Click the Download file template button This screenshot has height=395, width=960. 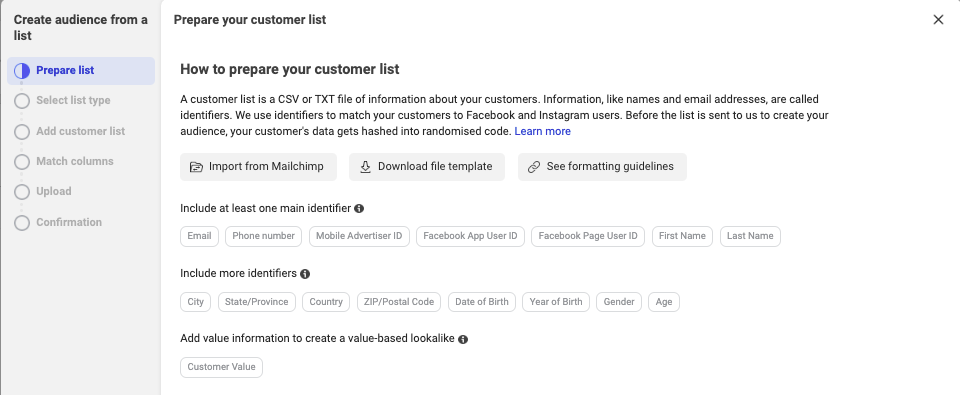[x=427, y=167]
